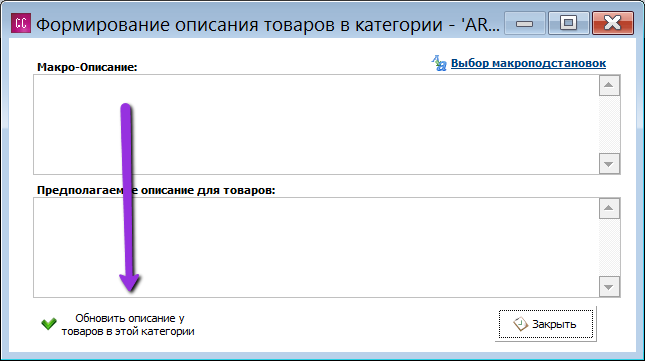Click scroll-up arrow of Предполагаемое описание field

pyautogui.click(x=609, y=208)
